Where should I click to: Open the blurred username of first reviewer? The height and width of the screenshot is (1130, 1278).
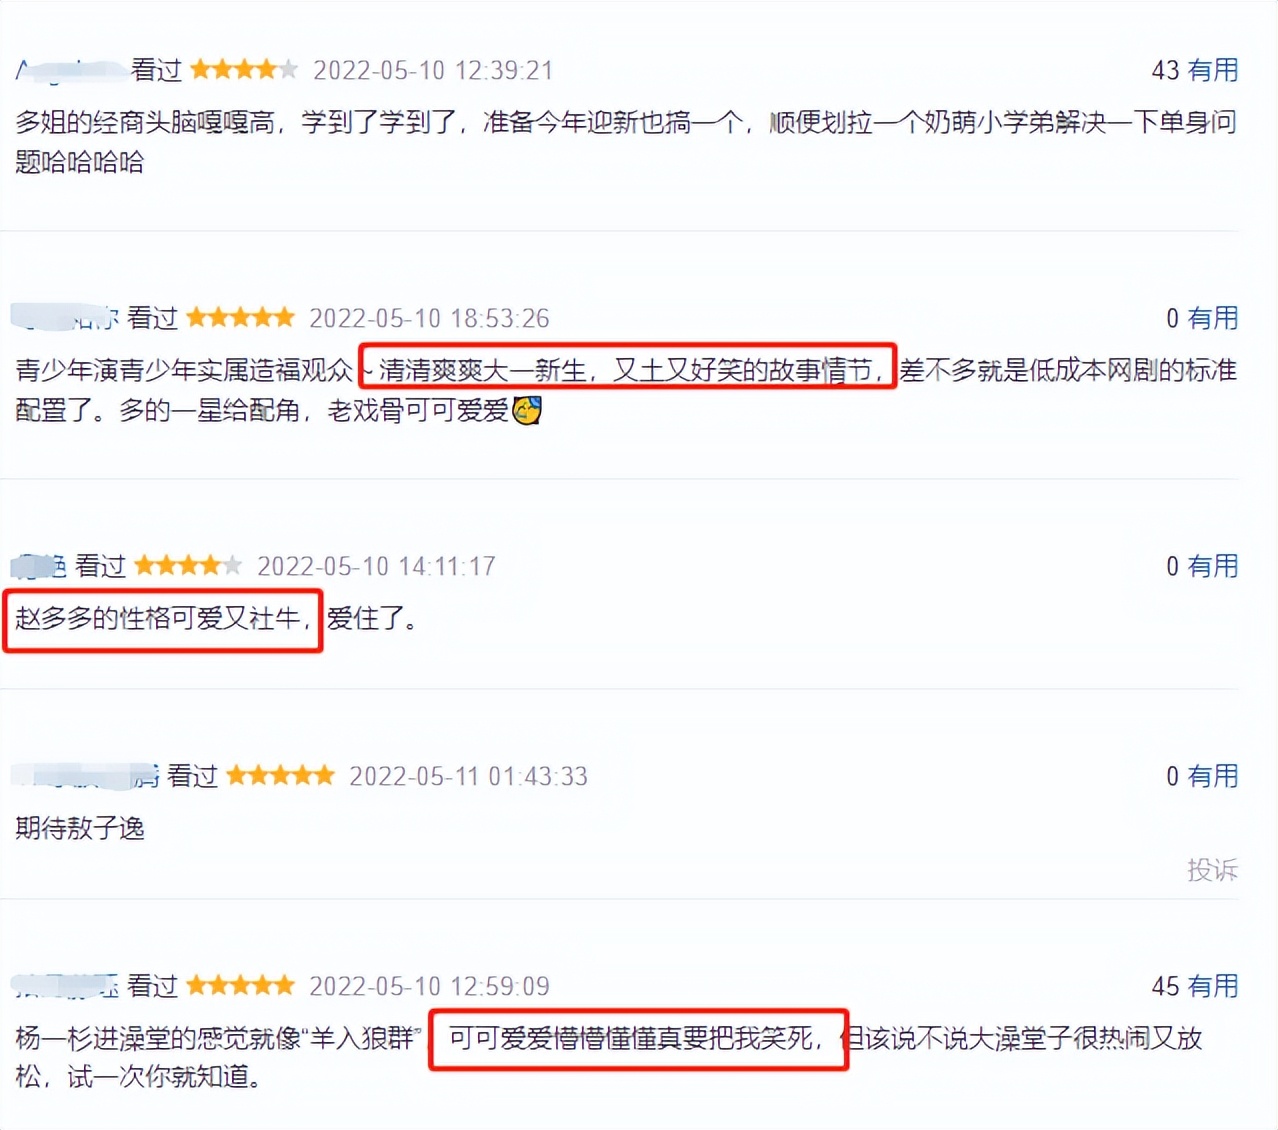[x=71, y=70]
